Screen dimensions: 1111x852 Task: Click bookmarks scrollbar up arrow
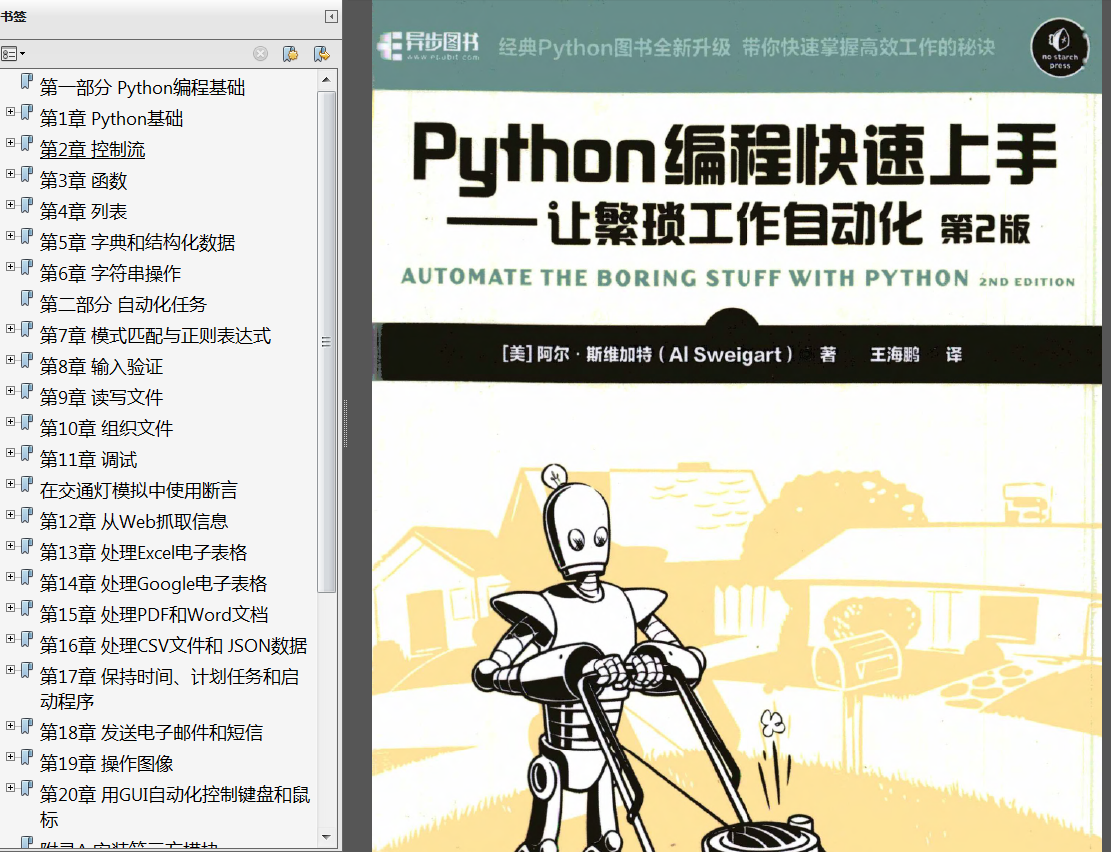pos(326,79)
